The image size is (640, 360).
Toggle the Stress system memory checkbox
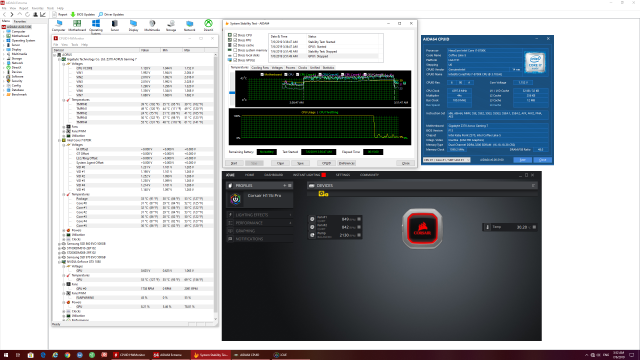[x=235, y=50]
